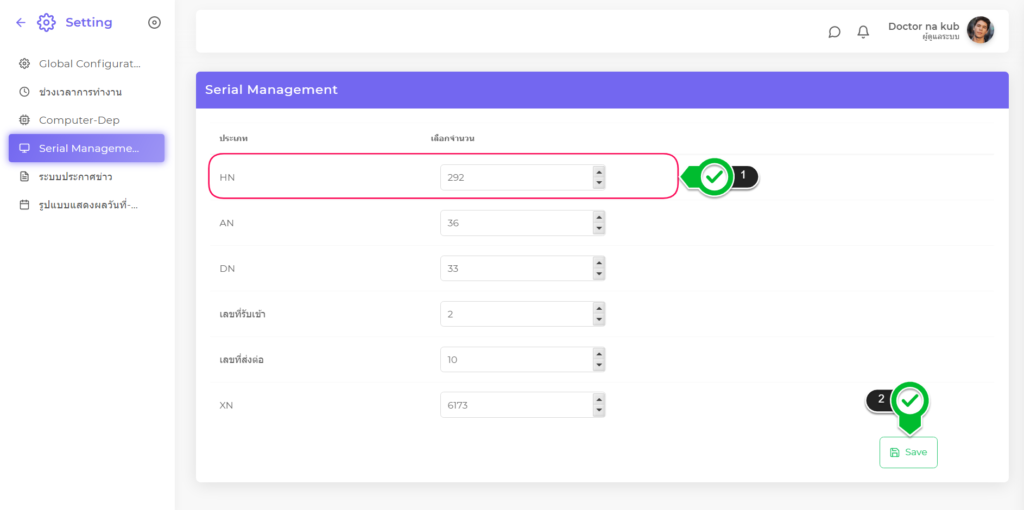The height and width of the screenshot is (510, 1024).
Task: Open the chat message icon in top bar
Action: click(x=834, y=32)
